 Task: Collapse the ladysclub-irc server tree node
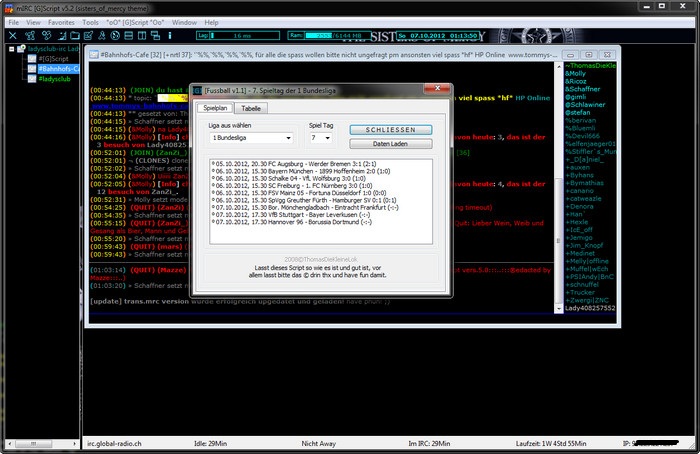tap(12, 49)
